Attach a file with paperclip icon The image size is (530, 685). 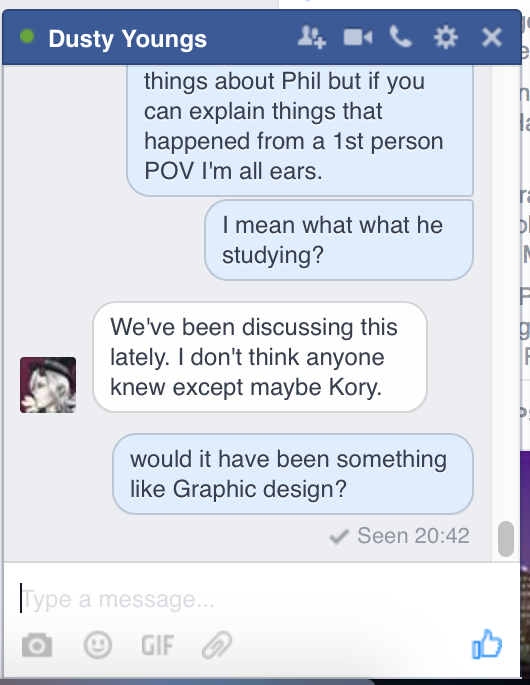coord(217,645)
